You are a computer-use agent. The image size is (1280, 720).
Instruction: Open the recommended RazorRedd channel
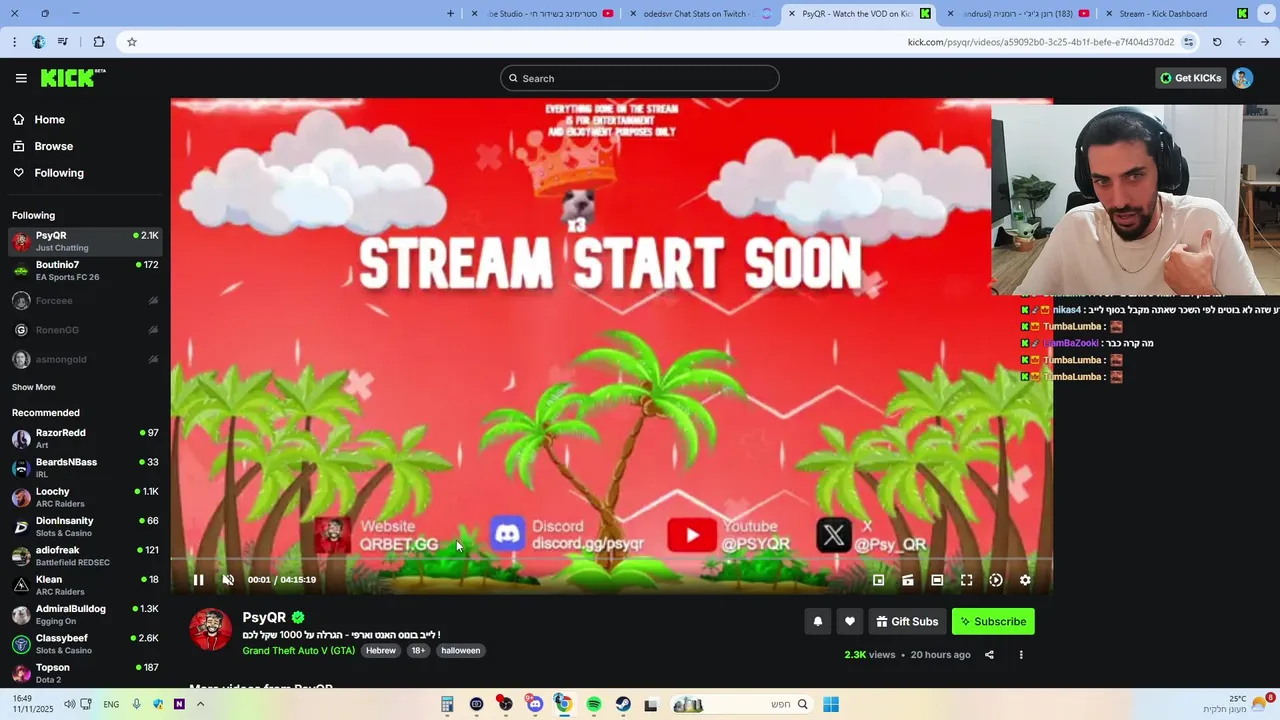(85, 438)
